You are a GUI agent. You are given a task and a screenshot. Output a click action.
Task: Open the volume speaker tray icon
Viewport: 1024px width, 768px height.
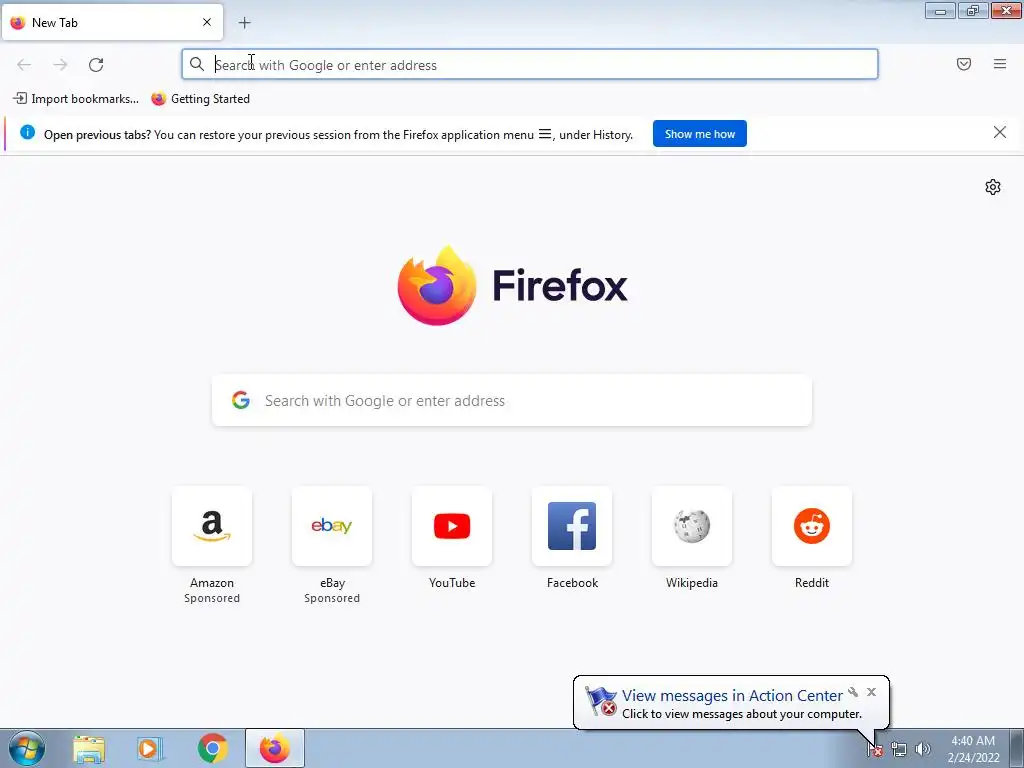[x=923, y=749]
